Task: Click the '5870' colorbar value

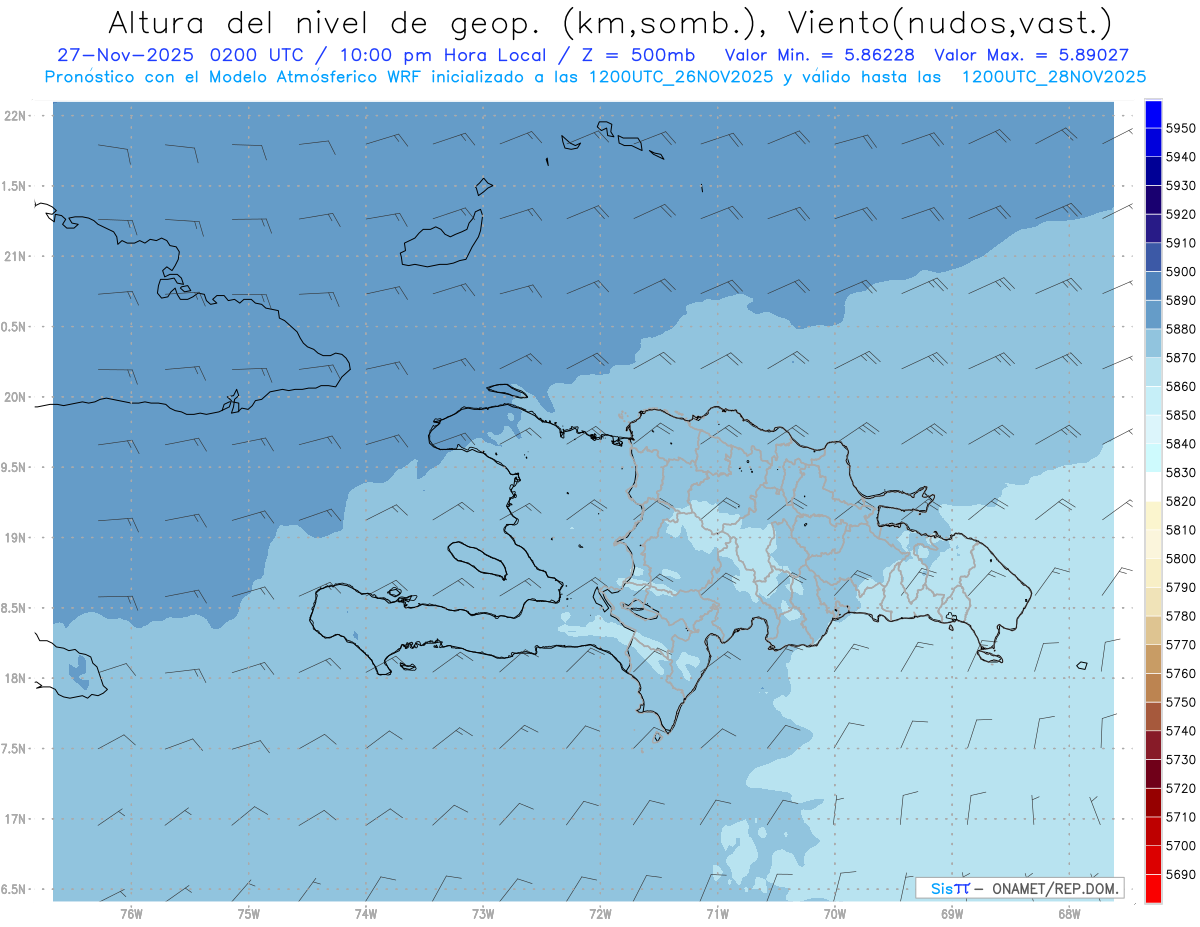Action: coord(1180,358)
